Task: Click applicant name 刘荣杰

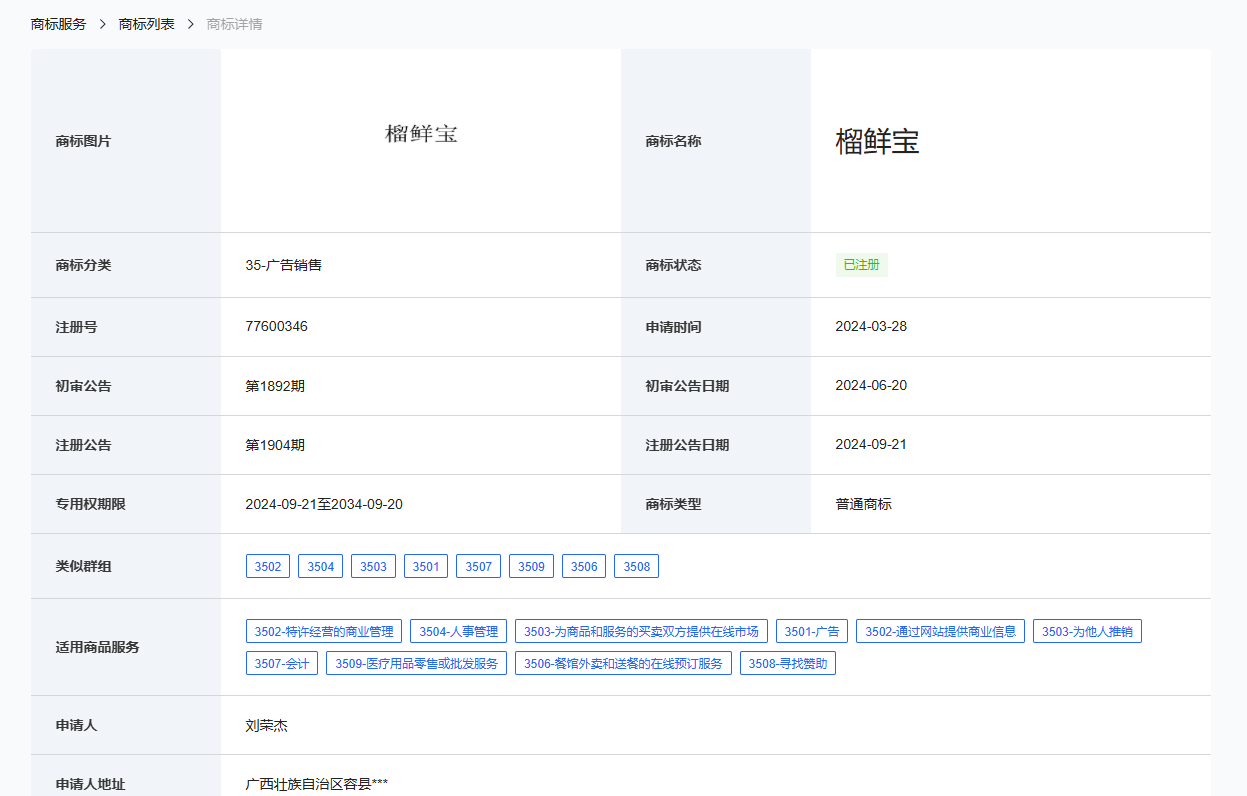Action: pyautogui.click(x=266, y=725)
